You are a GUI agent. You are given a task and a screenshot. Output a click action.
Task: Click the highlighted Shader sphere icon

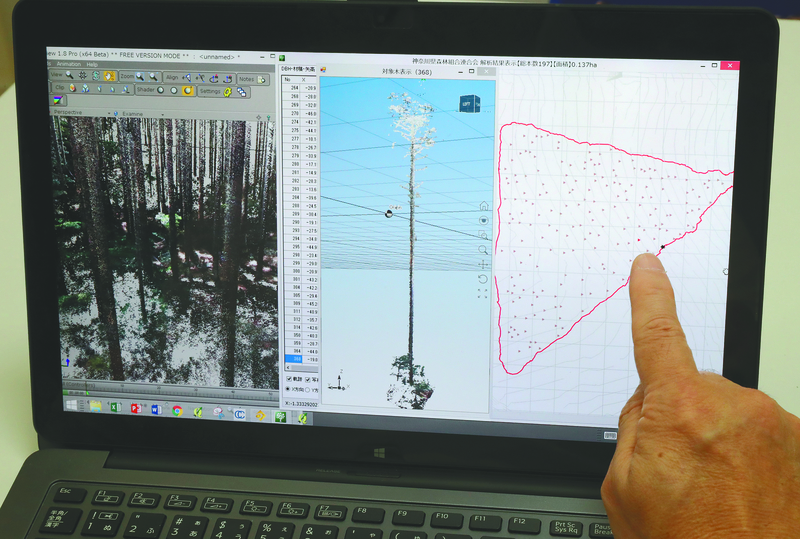pos(188,90)
